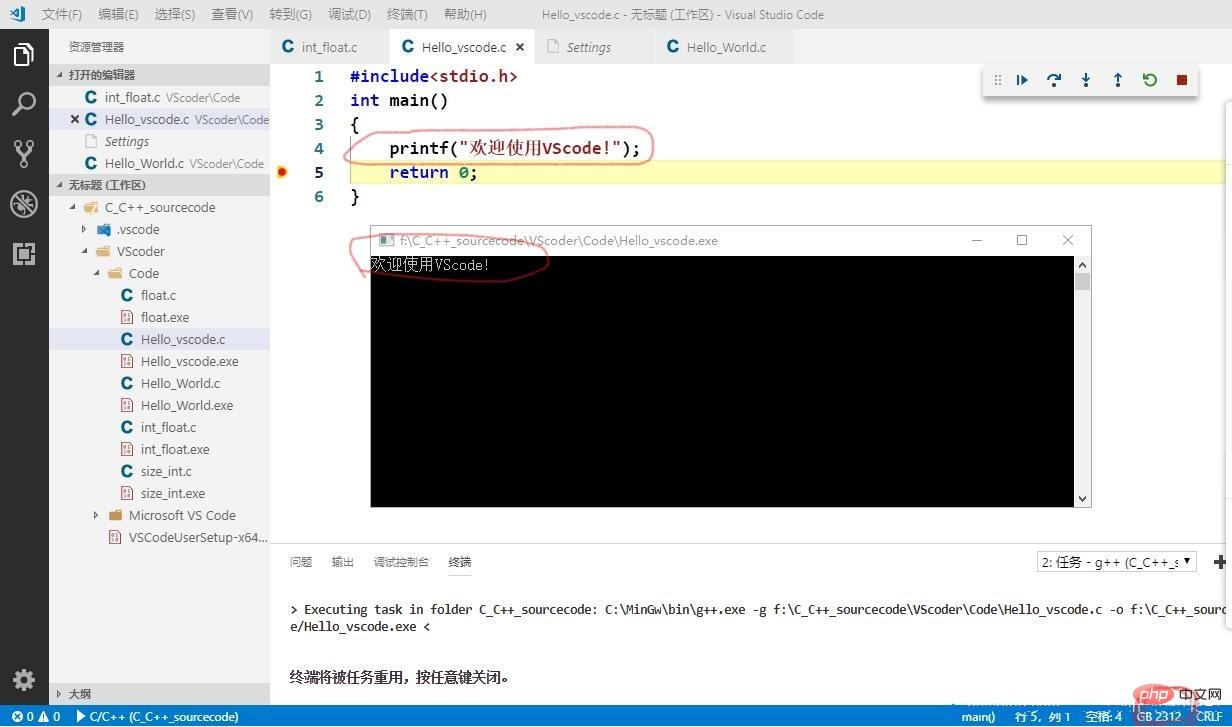Click the 行 5, 列 1 cursor position status
Image resolution: width=1232 pixels, height=727 pixels.
click(1043, 716)
